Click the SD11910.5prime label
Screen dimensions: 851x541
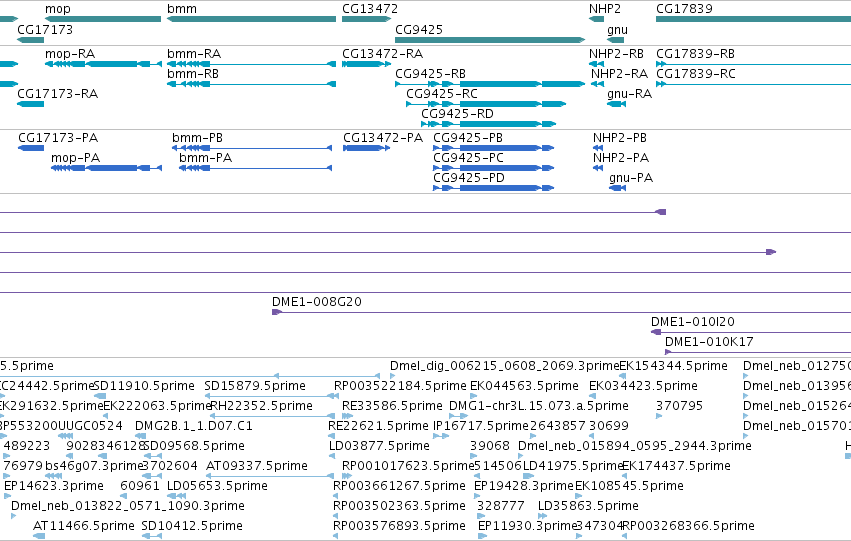(x=144, y=386)
